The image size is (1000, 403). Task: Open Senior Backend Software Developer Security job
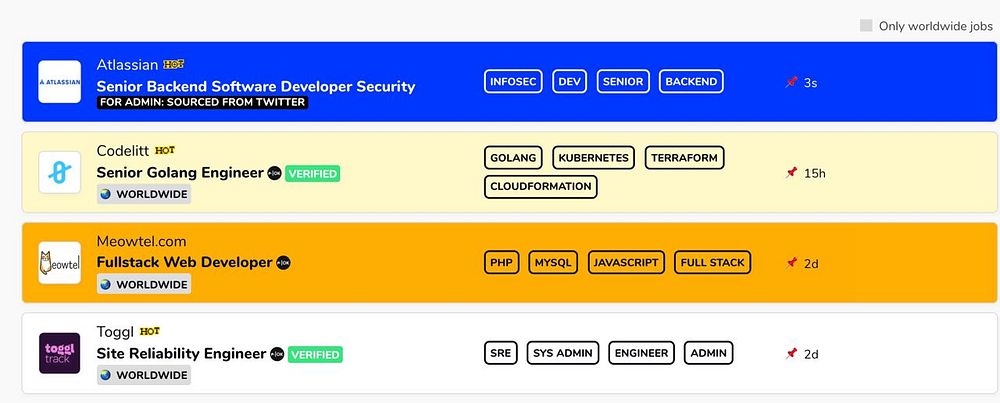[256, 87]
